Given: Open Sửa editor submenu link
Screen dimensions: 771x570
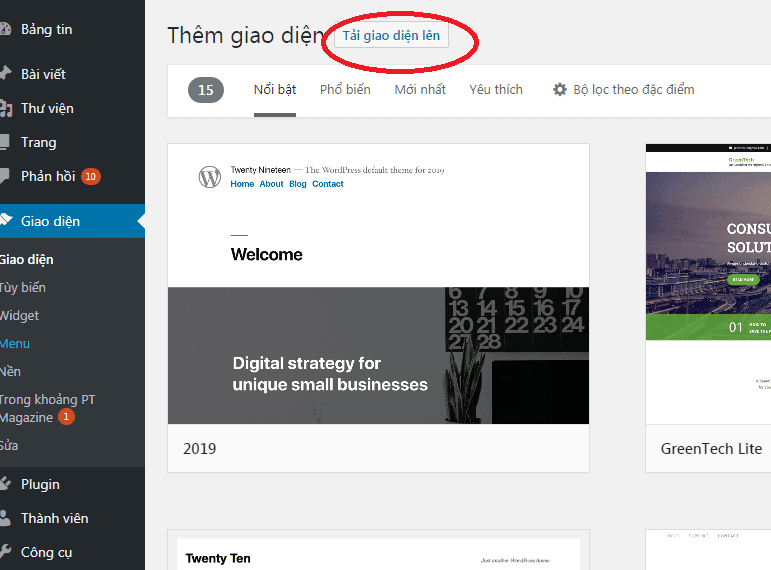Looking at the screenshot, I should [9, 446].
